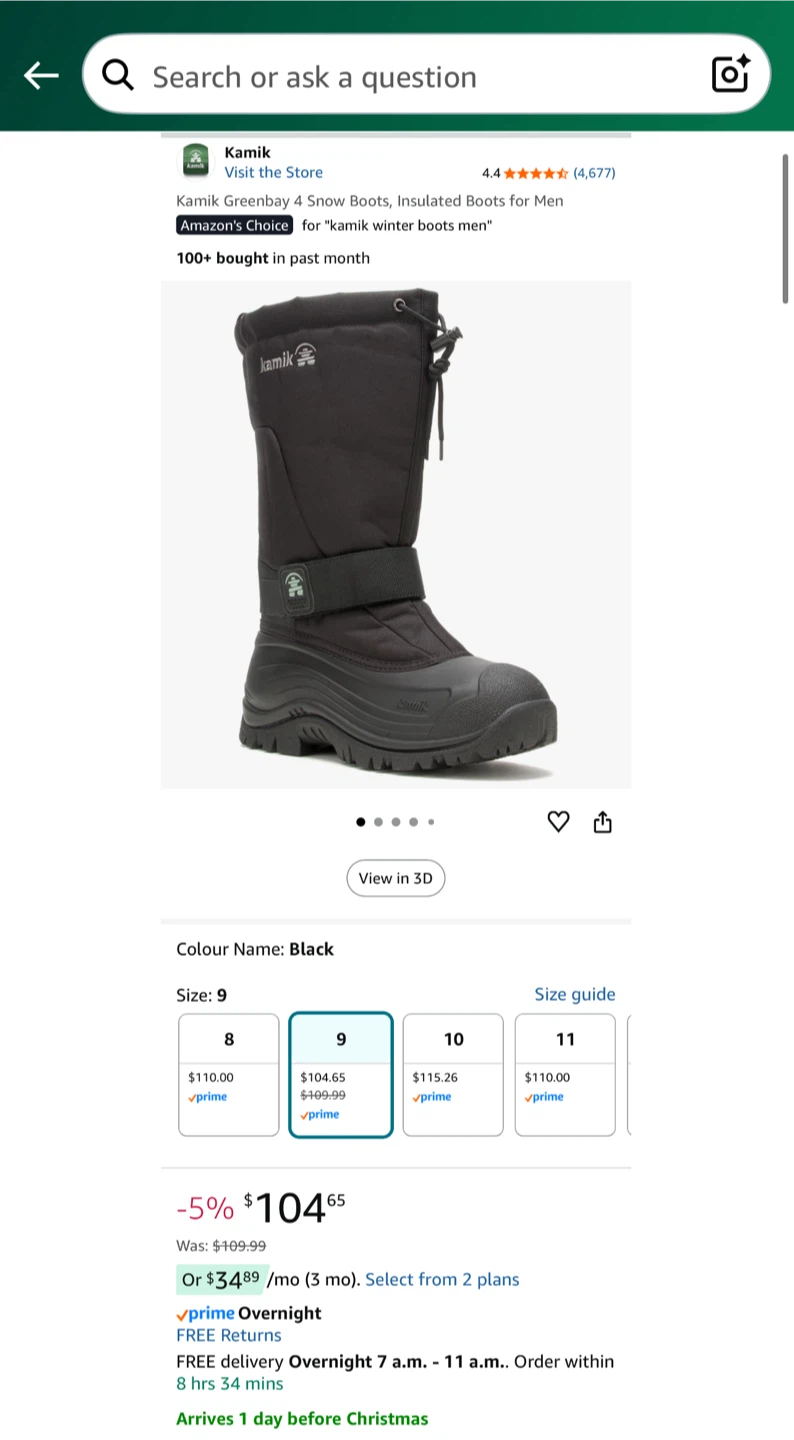Jump to second image via carousel dot
This screenshot has width=794, height=1440.
pos(378,822)
